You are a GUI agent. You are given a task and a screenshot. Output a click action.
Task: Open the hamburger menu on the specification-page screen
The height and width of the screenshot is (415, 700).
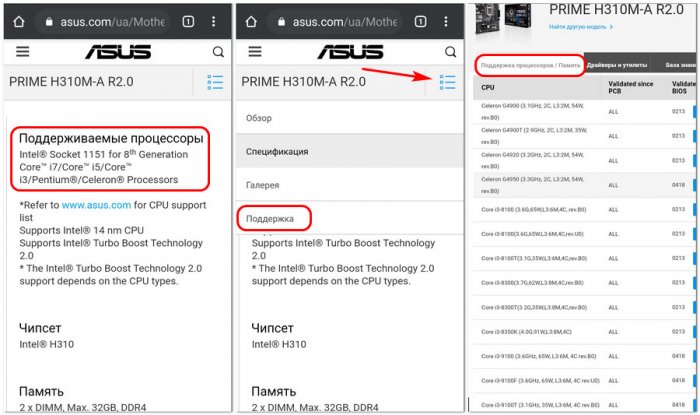pyautogui.click(x=23, y=52)
